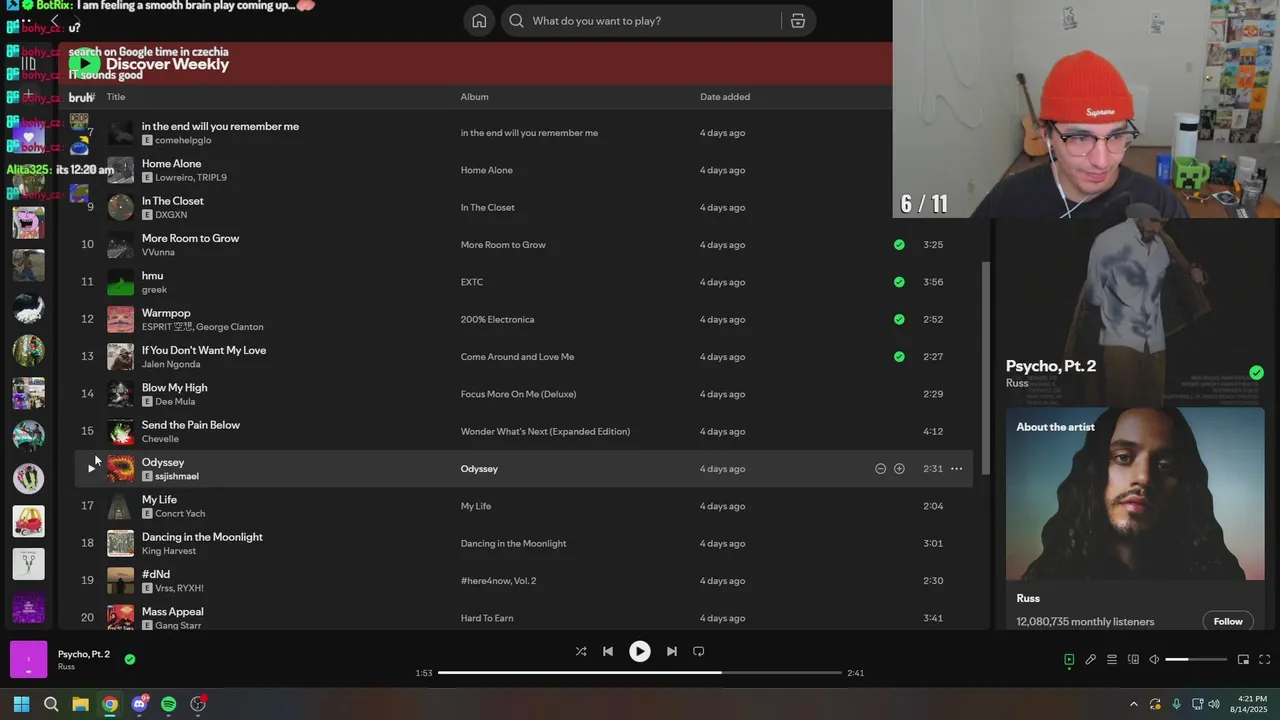Sort by Title column header
Screen dimensions: 1280x720
tap(116, 97)
